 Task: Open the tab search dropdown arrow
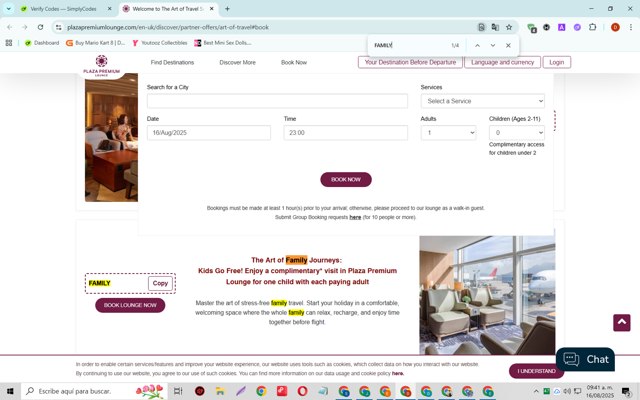point(9,9)
